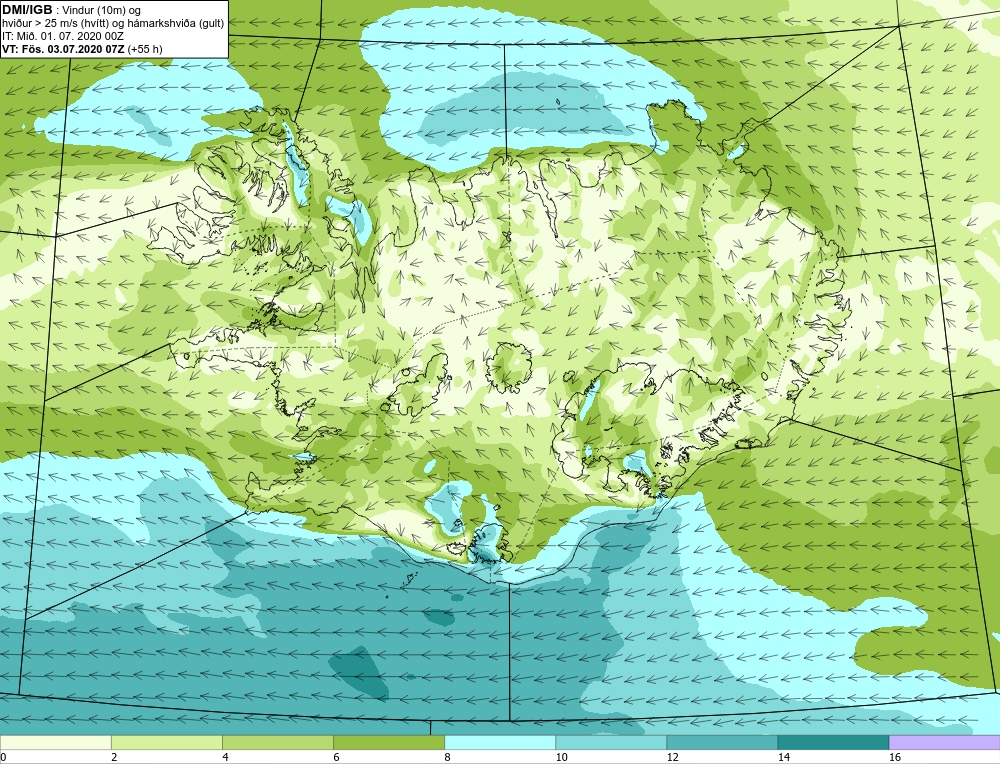1000x764 pixels.
Task: Click the 2–4 m/s light green legend swatch
Action: click(x=167, y=743)
